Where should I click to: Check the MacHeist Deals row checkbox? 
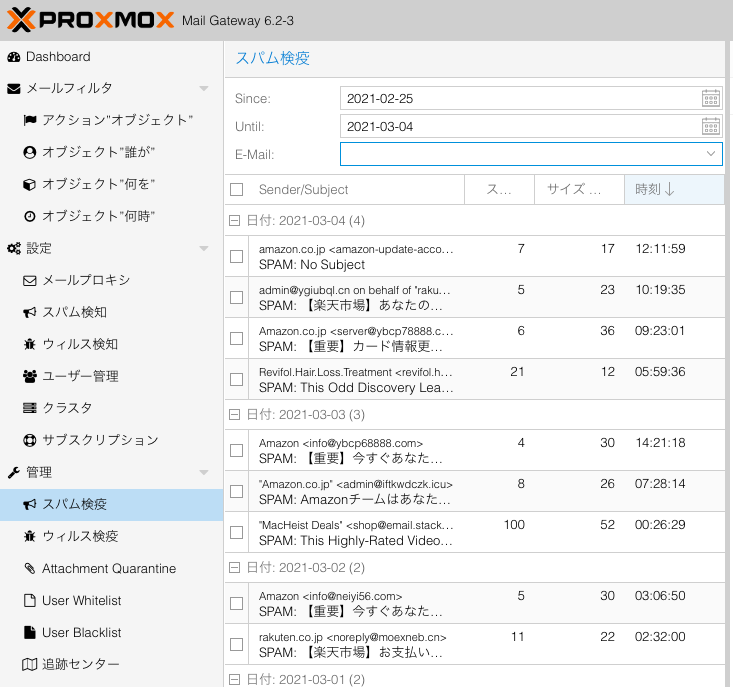click(x=237, y=532)
